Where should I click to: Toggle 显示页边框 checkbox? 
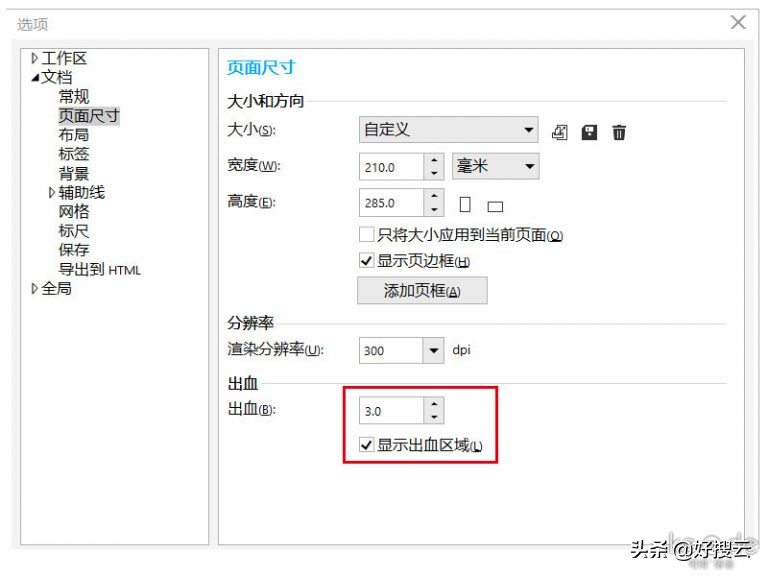coord(366,261)
